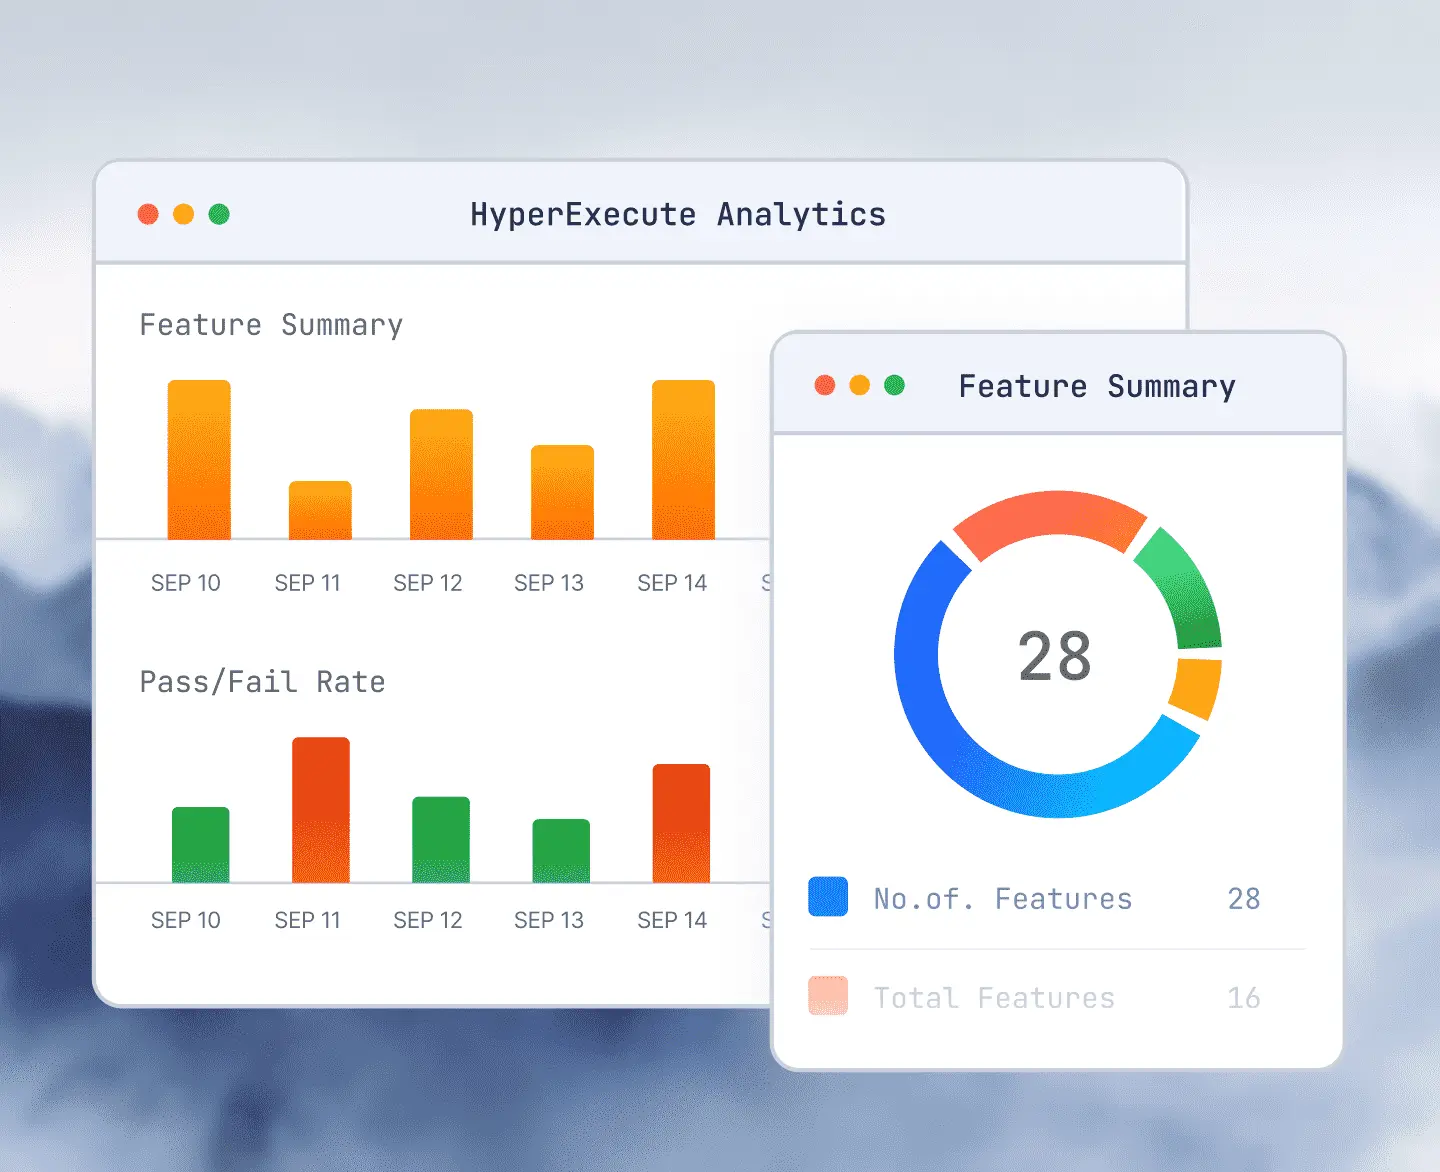This screenshot has width=1440, height=1172.
Task: Click the Feature Summary title of the front window
Action: tap(1097, 387)
